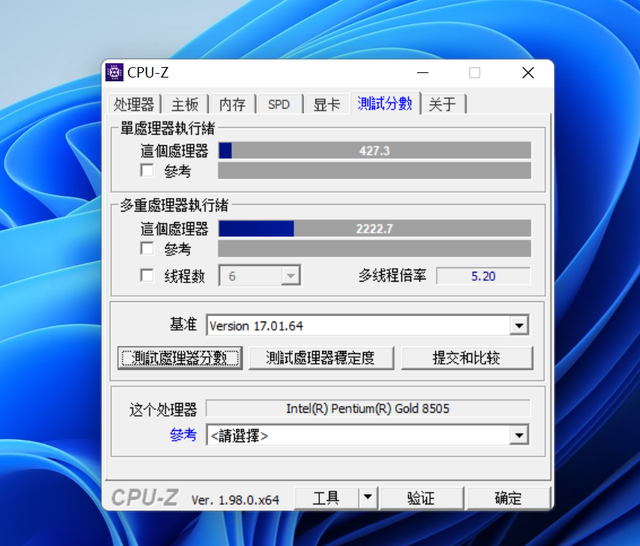Open the thread count dropdown showing 6
This screenshot has height=546, width=640.
pyautogui.click(x=260, y=276)
